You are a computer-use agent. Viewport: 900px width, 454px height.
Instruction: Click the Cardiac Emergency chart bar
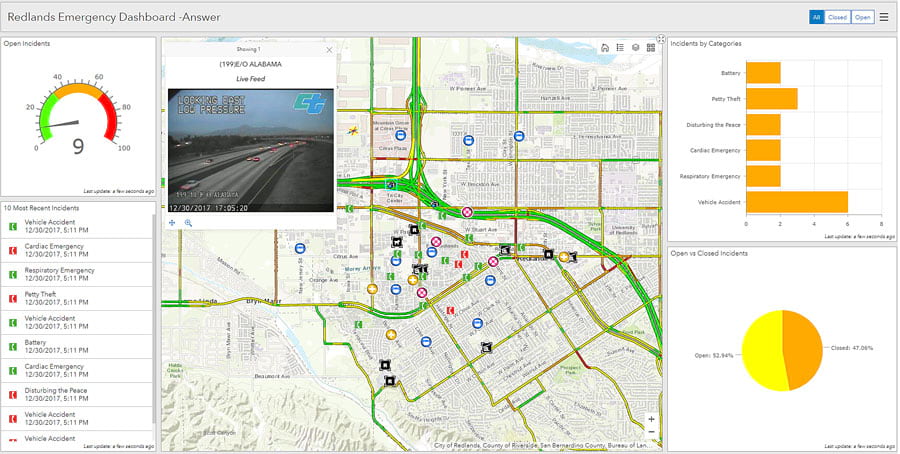click(x=763, y=150)
